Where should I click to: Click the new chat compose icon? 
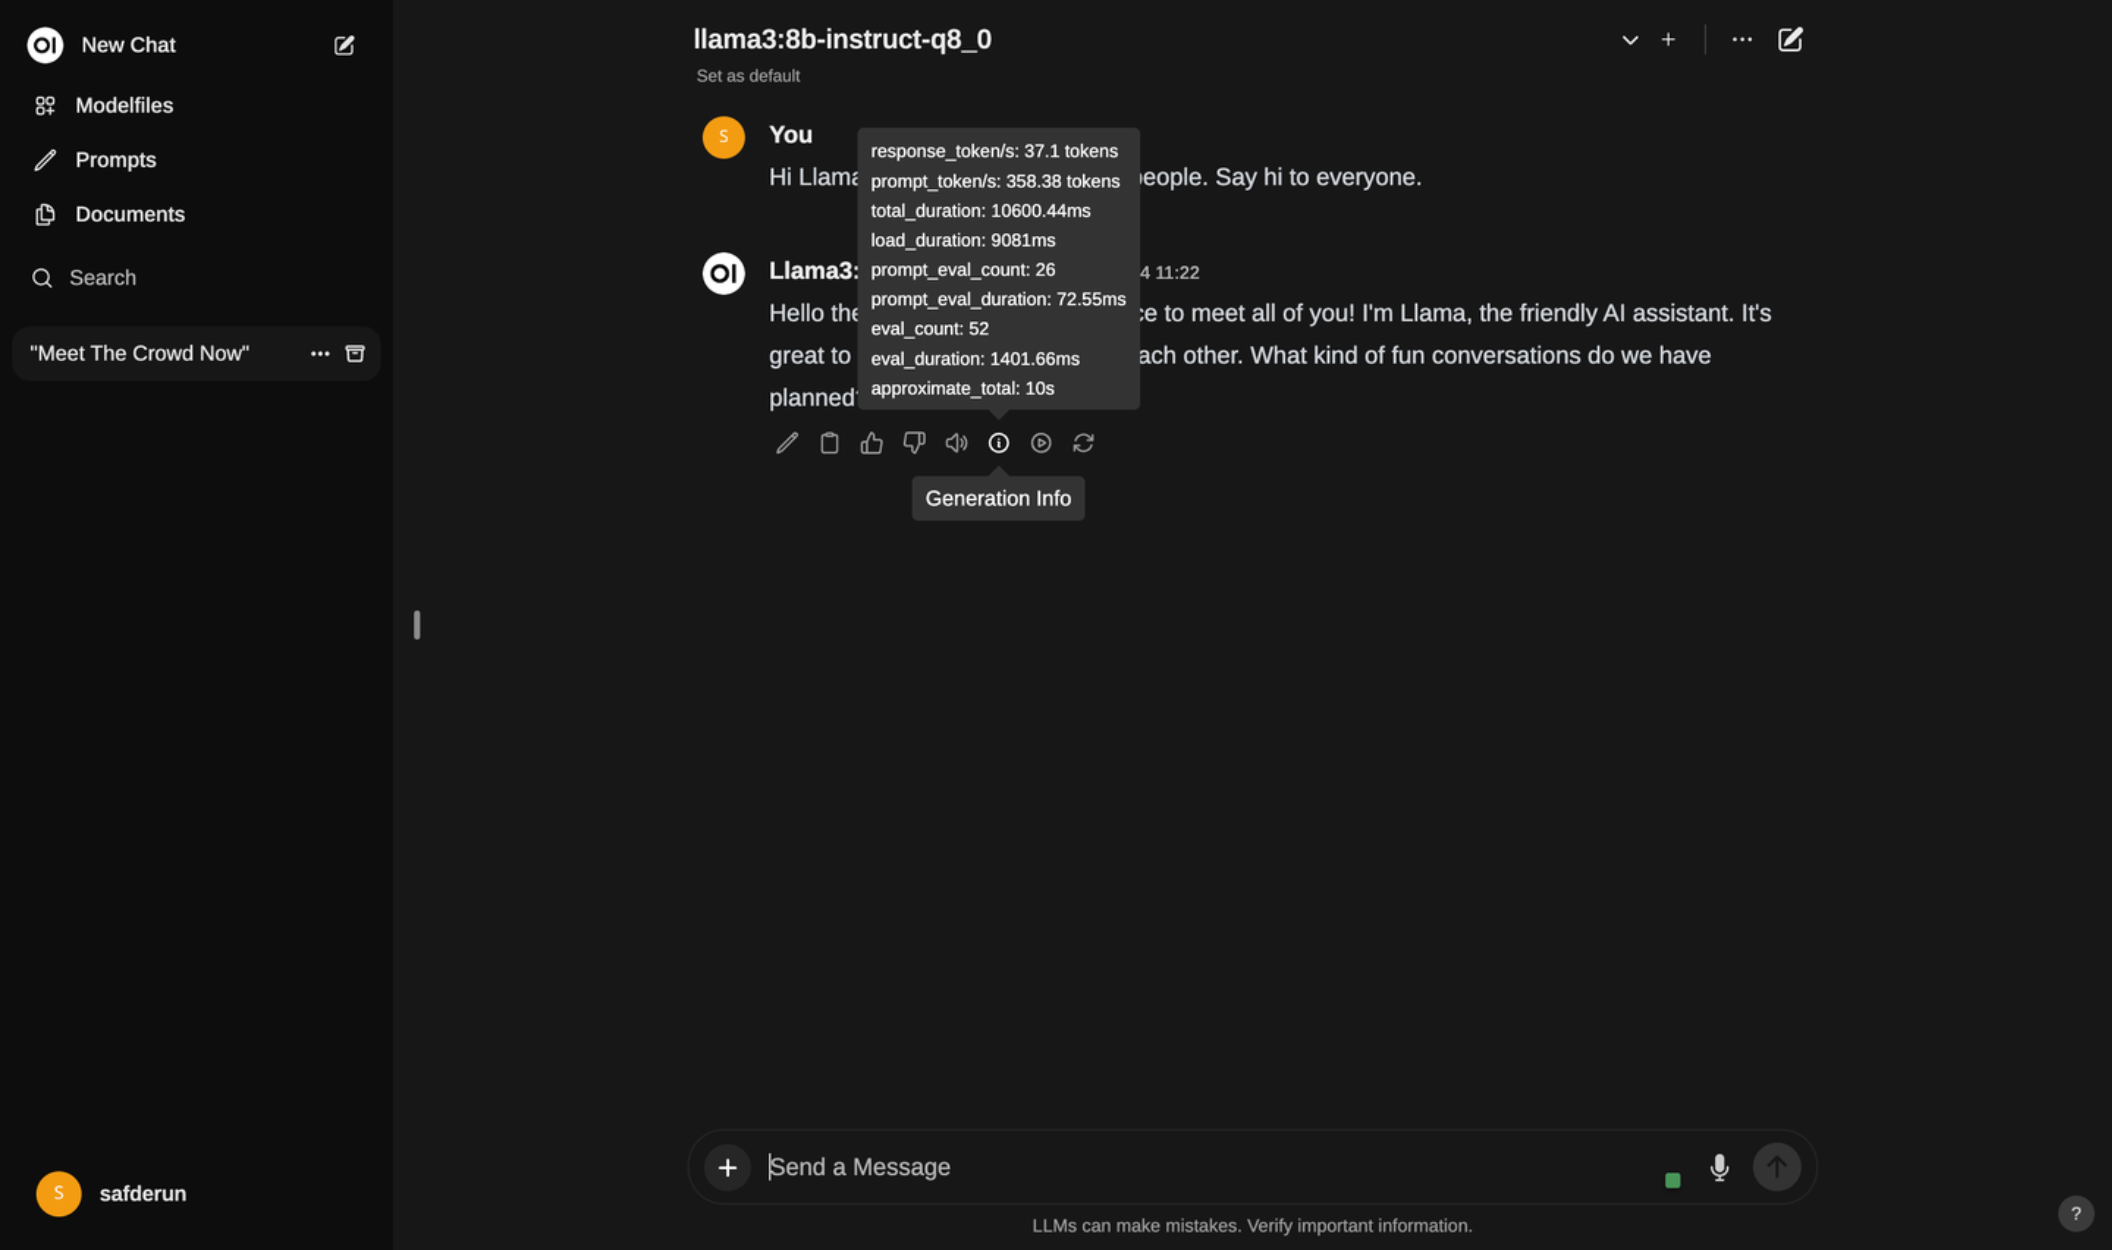click(344, 45)
